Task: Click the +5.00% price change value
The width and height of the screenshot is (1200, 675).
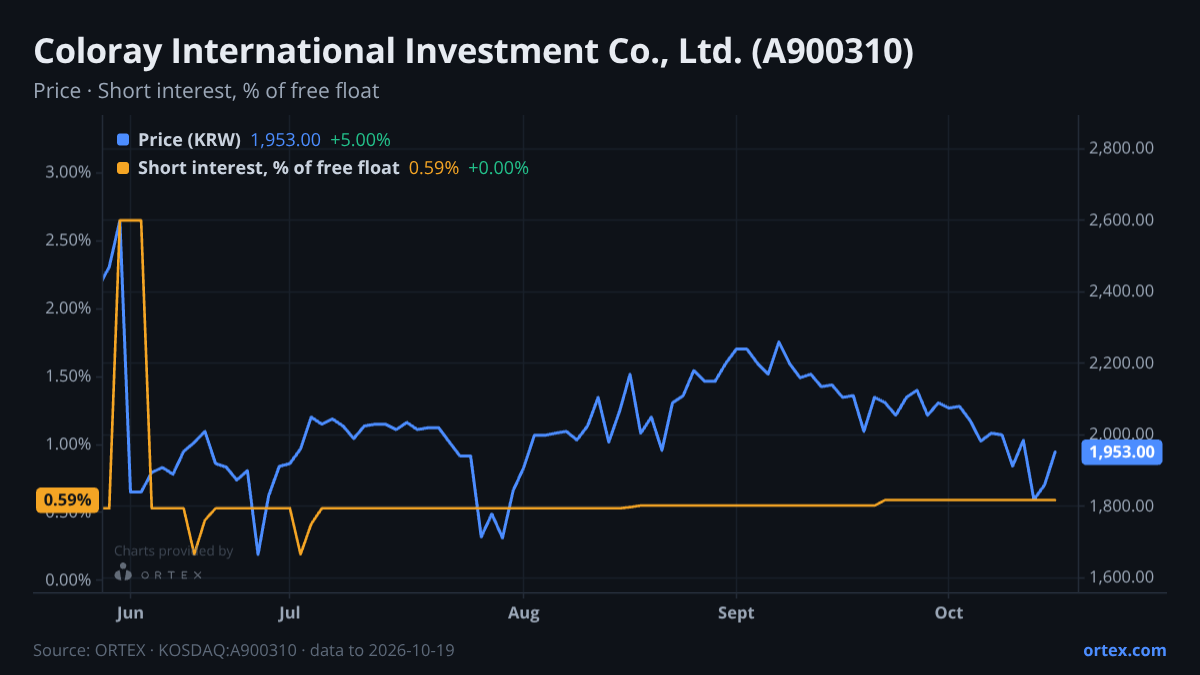Action: click(x=360, y=140)
